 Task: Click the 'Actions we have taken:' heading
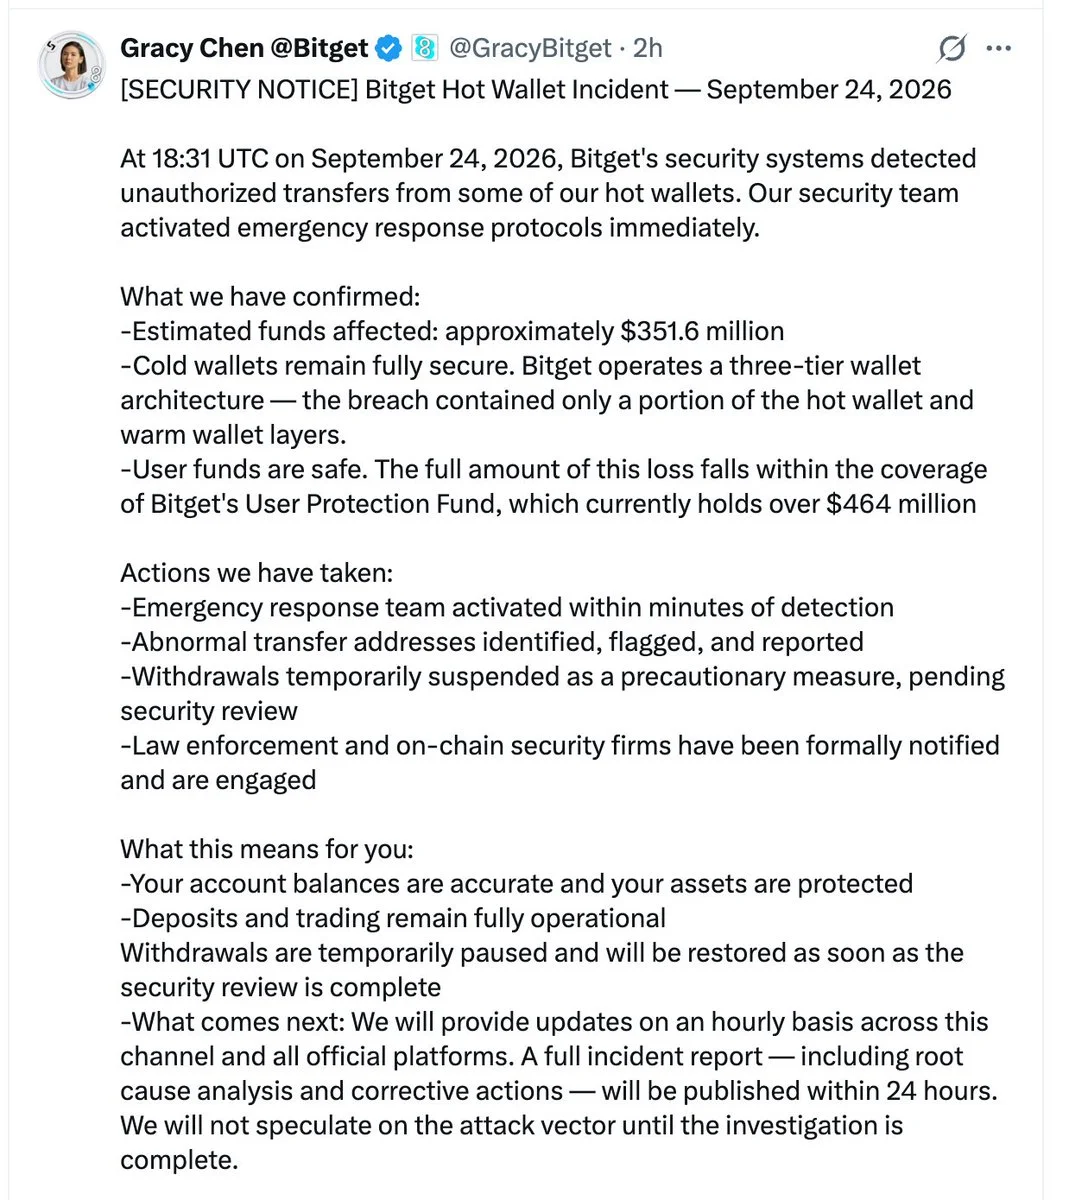tap(257, 573)
